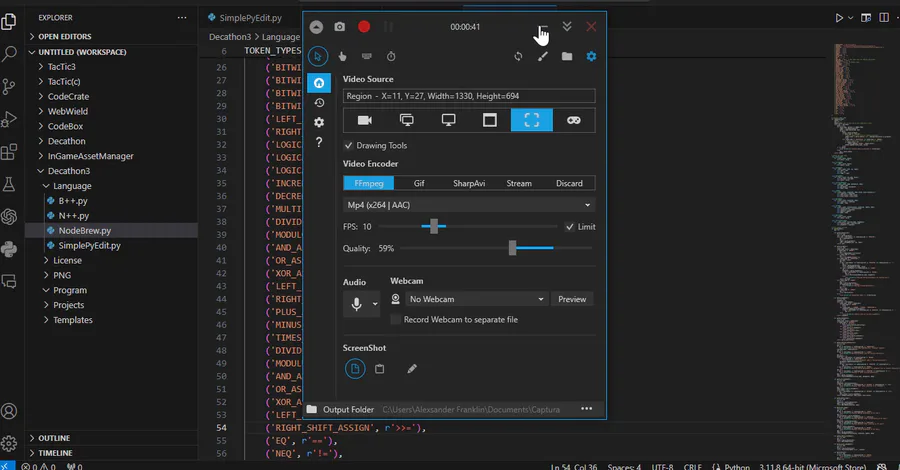Open the output folder three-dots menu
900x470 pixels.
pos(586,409)
